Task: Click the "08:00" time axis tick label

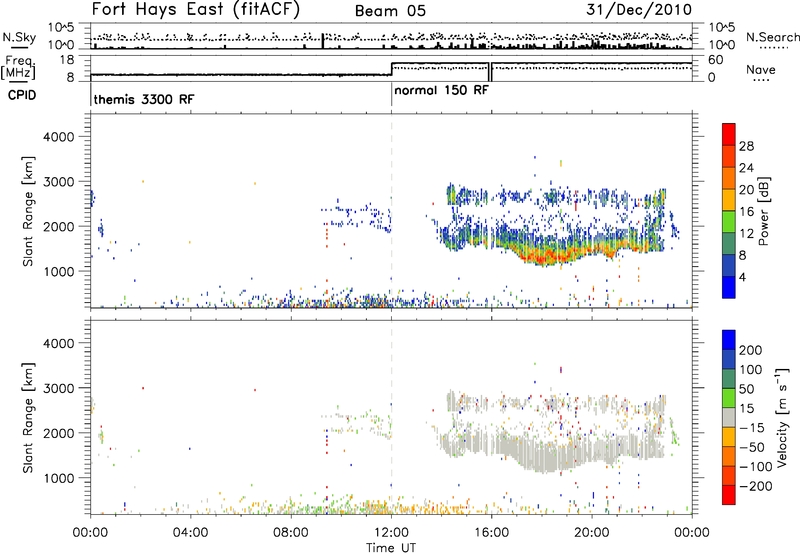Action: [x=291, y=533]
